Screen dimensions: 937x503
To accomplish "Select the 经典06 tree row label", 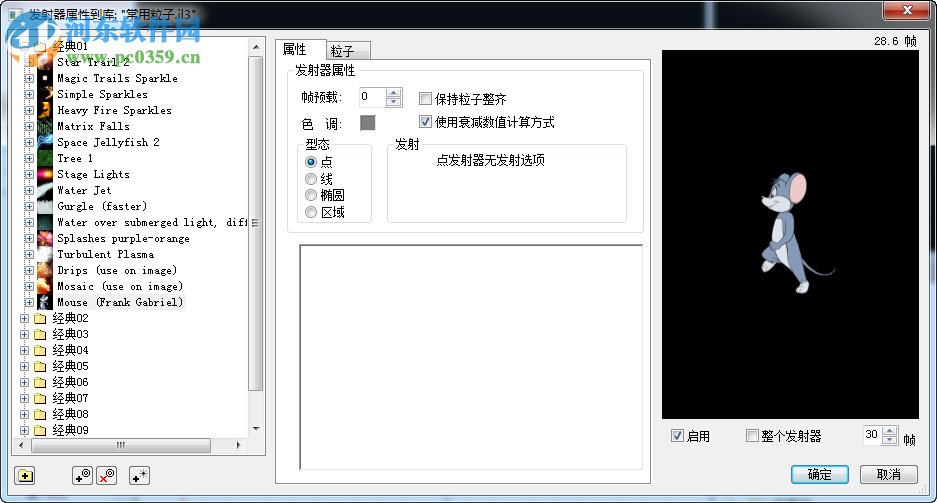I will pyautogui.click(x=71, y=382).
